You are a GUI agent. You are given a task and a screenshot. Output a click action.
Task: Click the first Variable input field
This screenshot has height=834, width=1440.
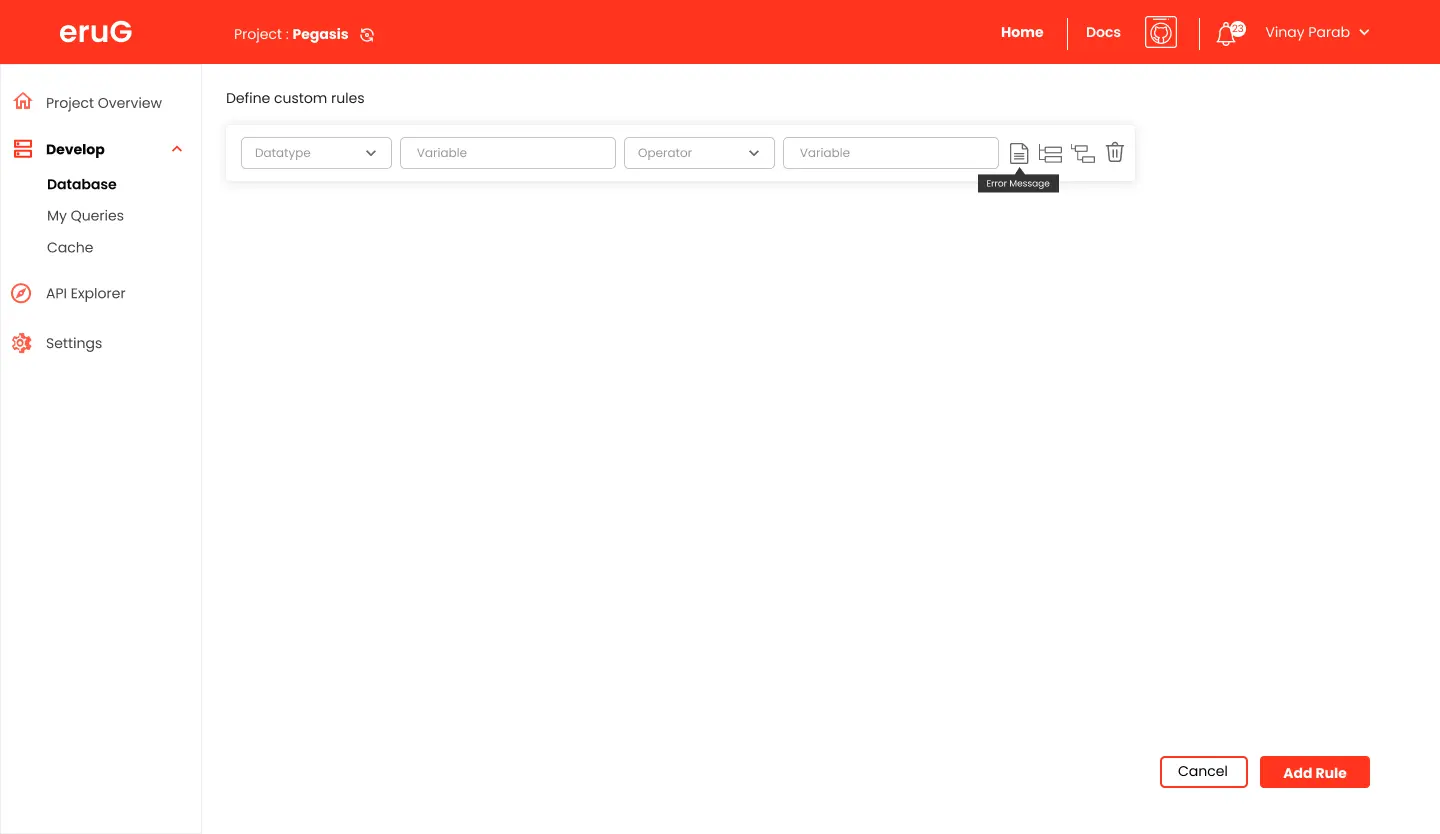[507, 153]
